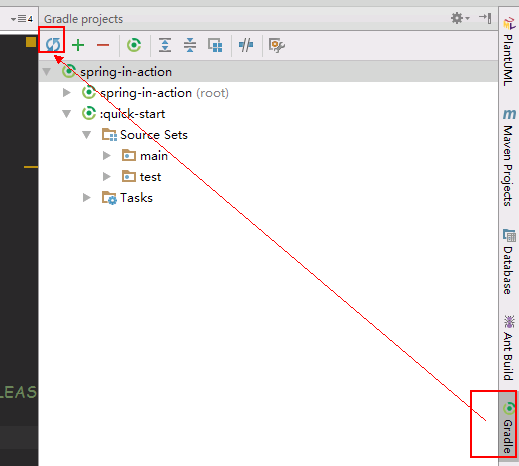
Task: Open the Maven Projects side tab
Action: click(x=509, y=157)
